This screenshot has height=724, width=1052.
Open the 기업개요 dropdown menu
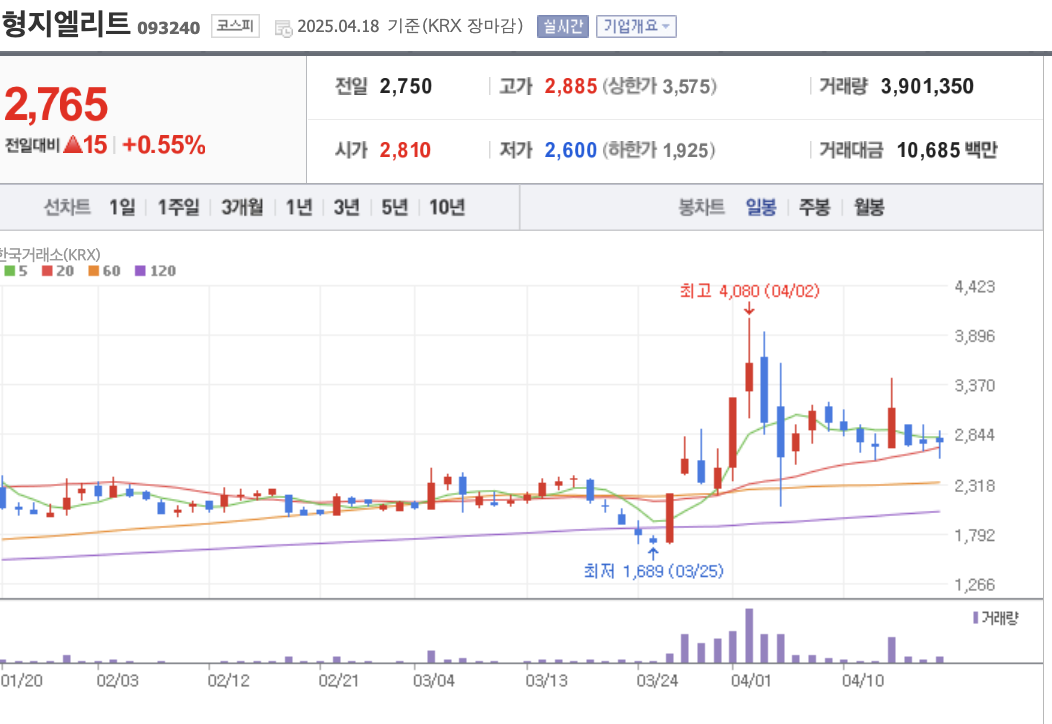635,26
